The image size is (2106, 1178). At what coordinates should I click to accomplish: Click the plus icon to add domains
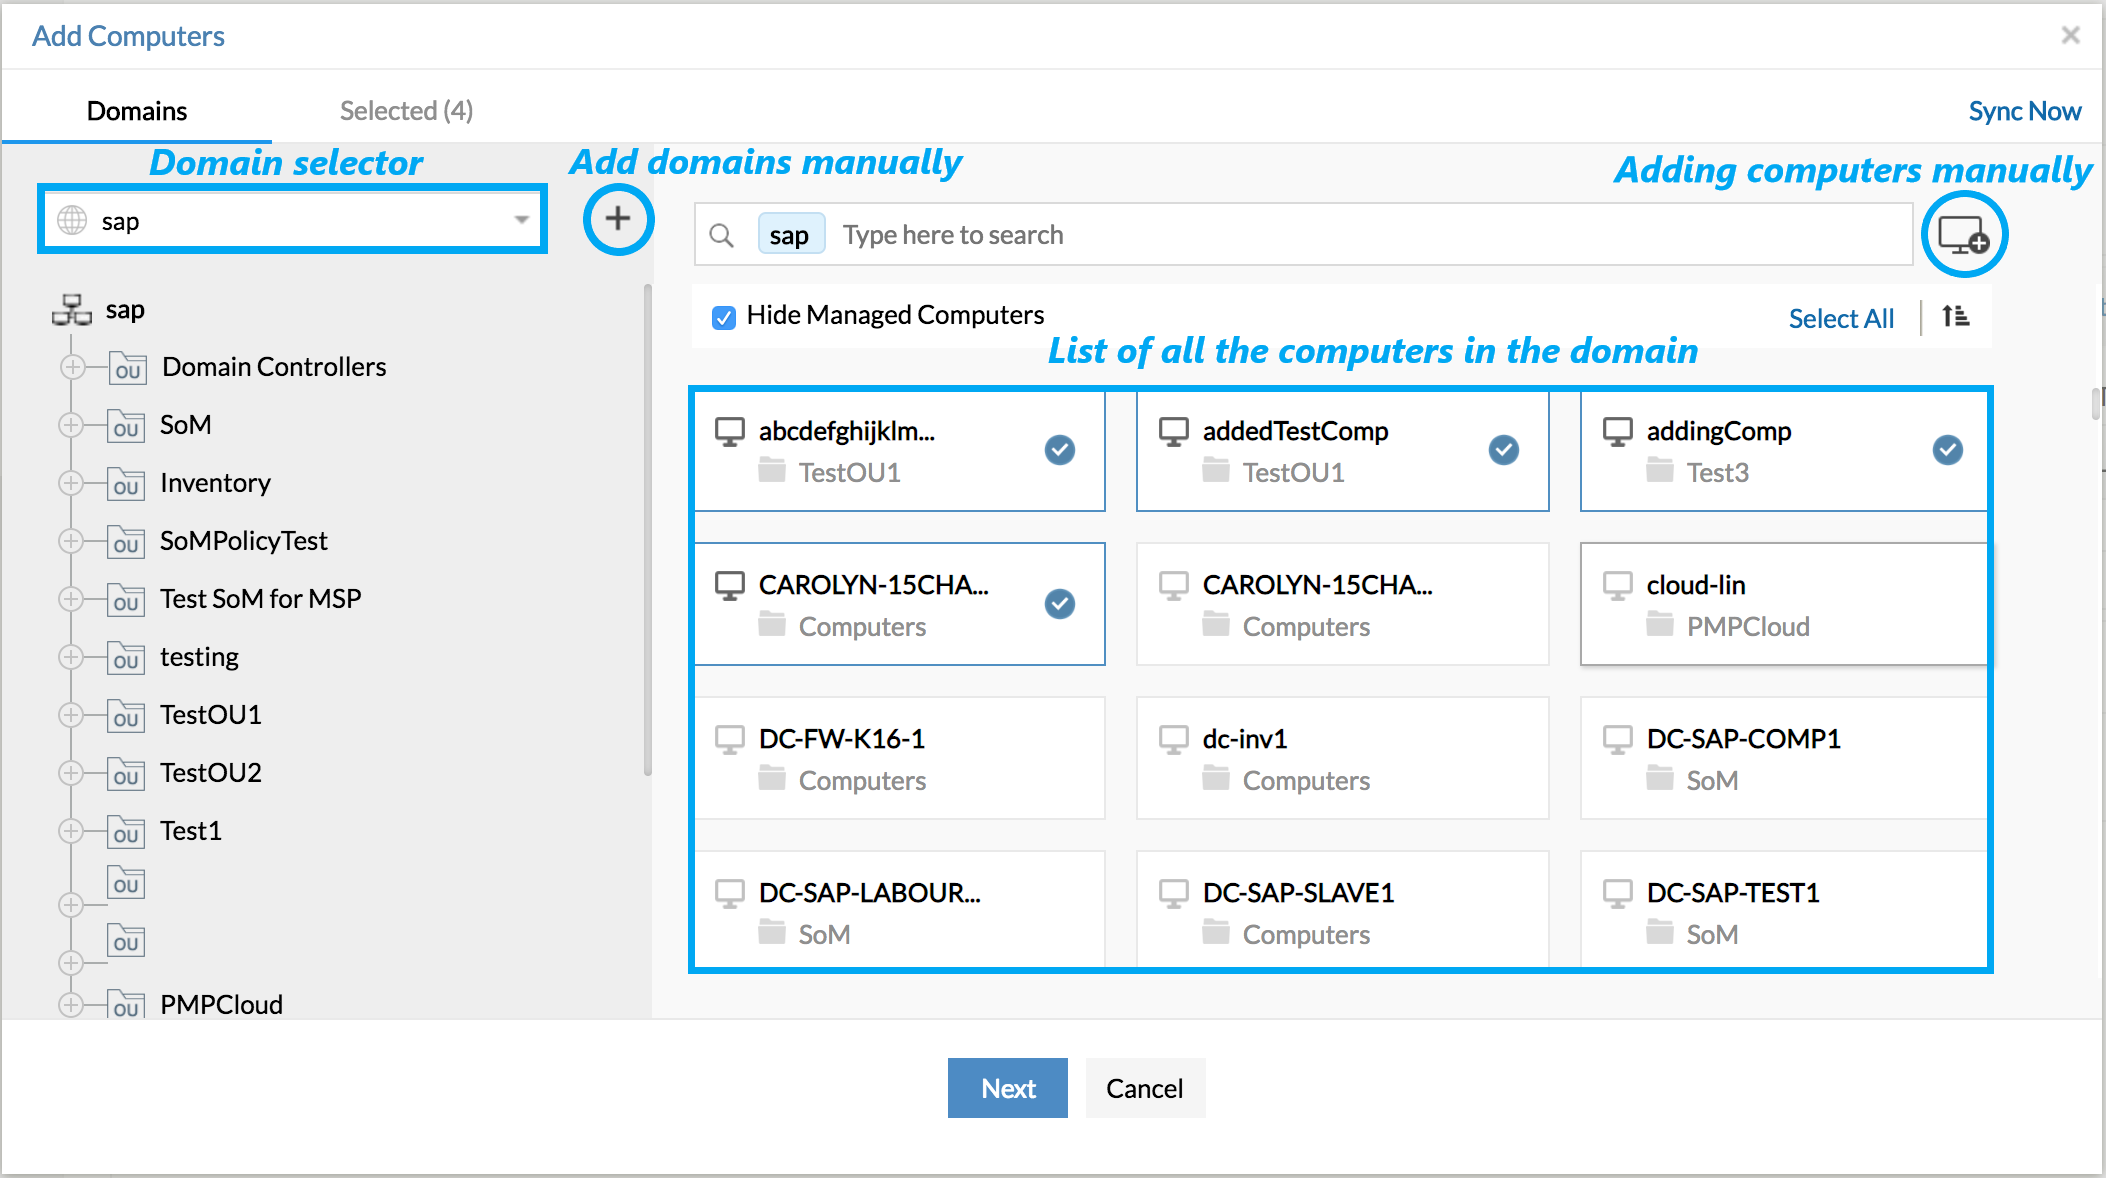pos(618,219)
